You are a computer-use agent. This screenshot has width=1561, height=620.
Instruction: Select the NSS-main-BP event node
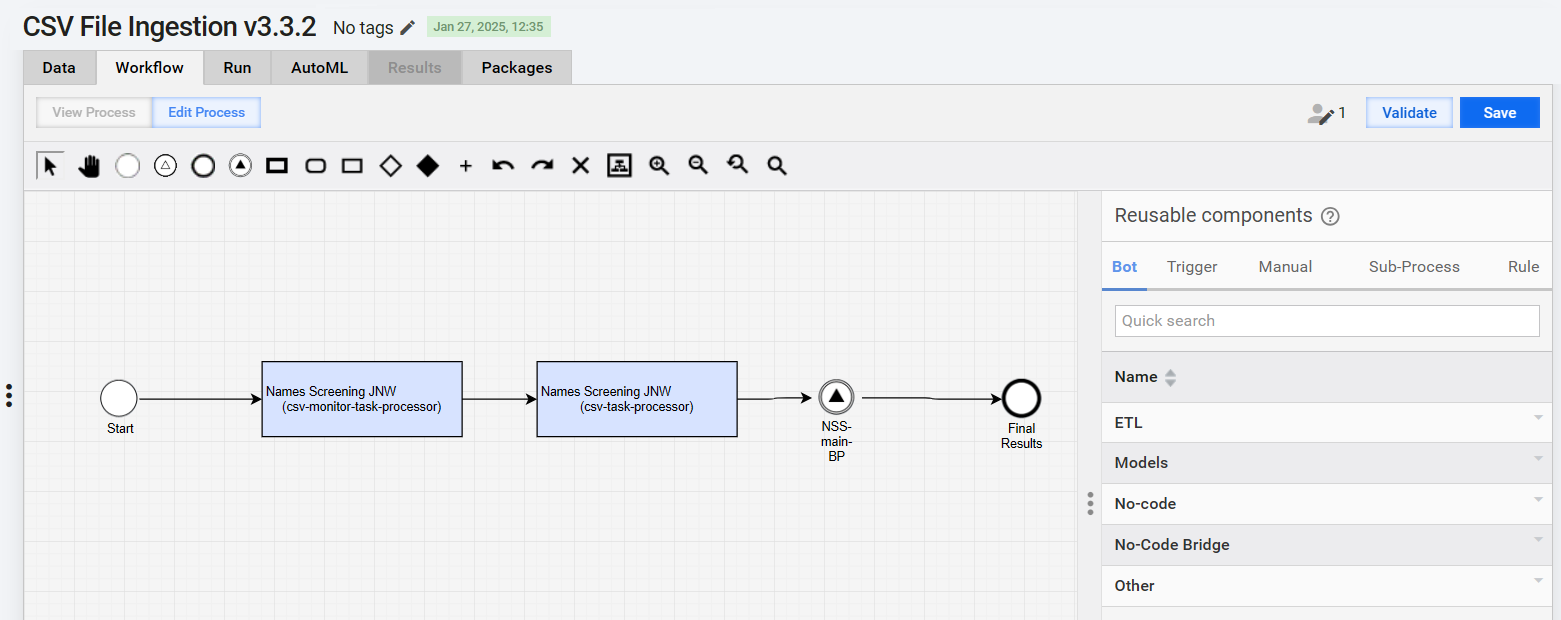[x=837, y=398]
